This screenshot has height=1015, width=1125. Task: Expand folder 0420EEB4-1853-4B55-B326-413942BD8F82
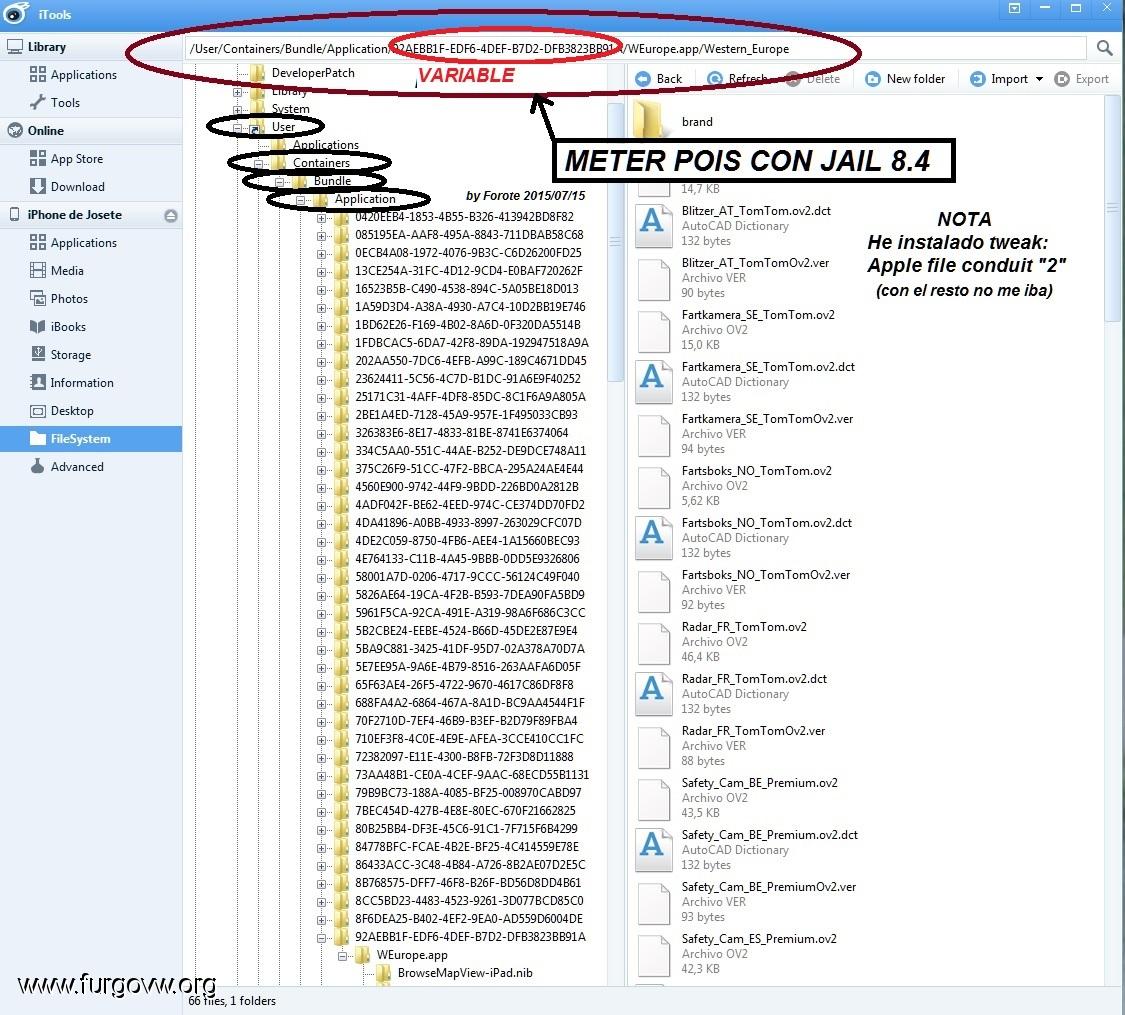coord(321,218)
